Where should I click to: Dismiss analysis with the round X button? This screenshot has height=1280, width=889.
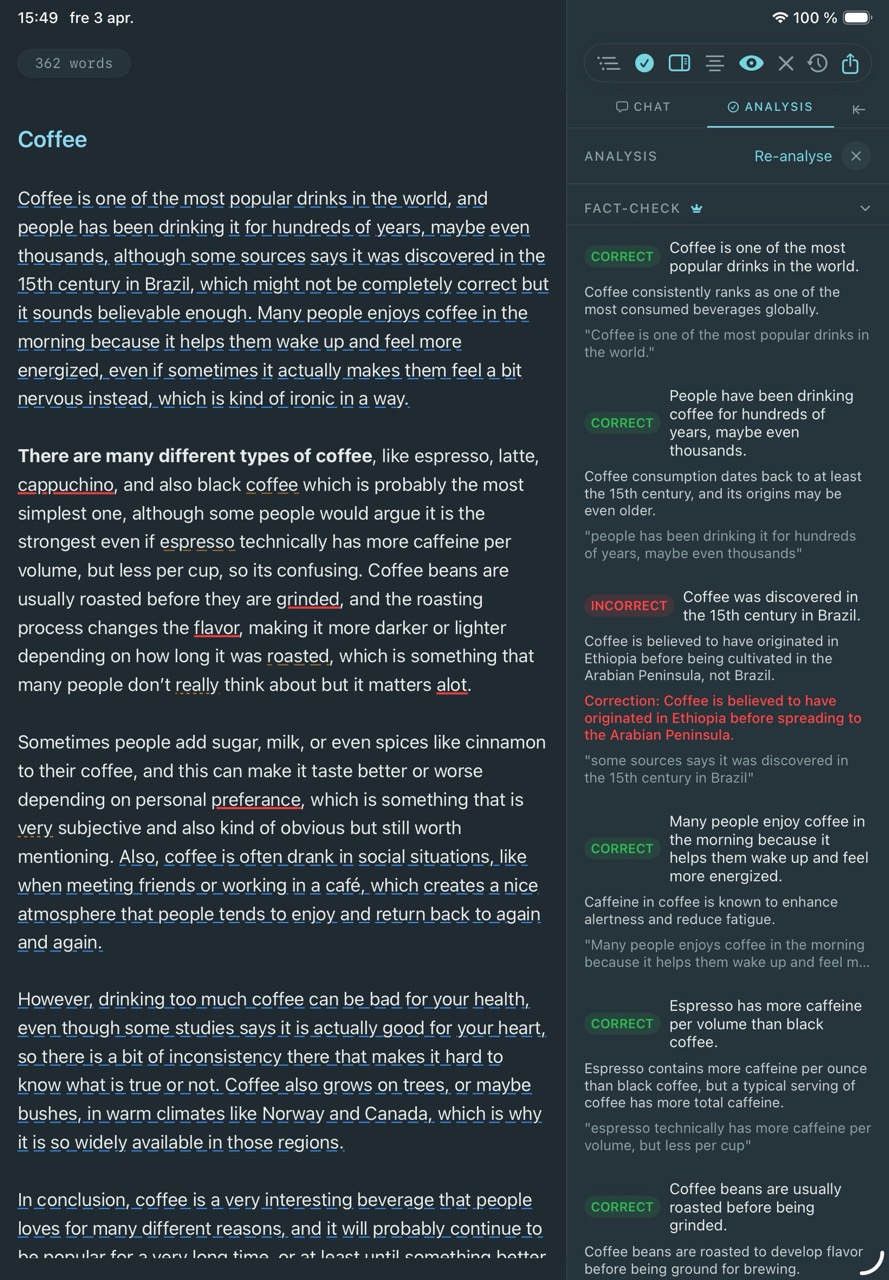pyautogui.click(x=855, y=156)
